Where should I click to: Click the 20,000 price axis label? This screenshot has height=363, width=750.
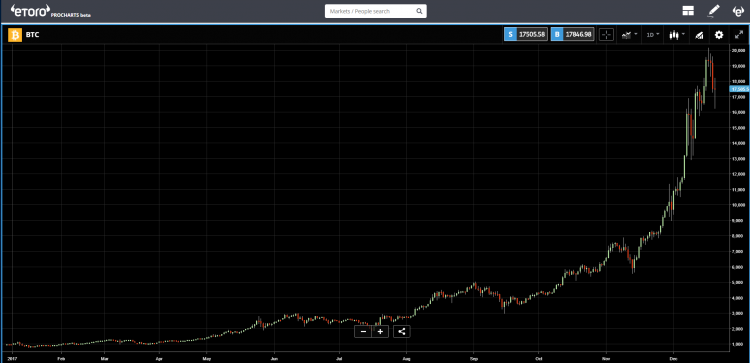(739, 50)
